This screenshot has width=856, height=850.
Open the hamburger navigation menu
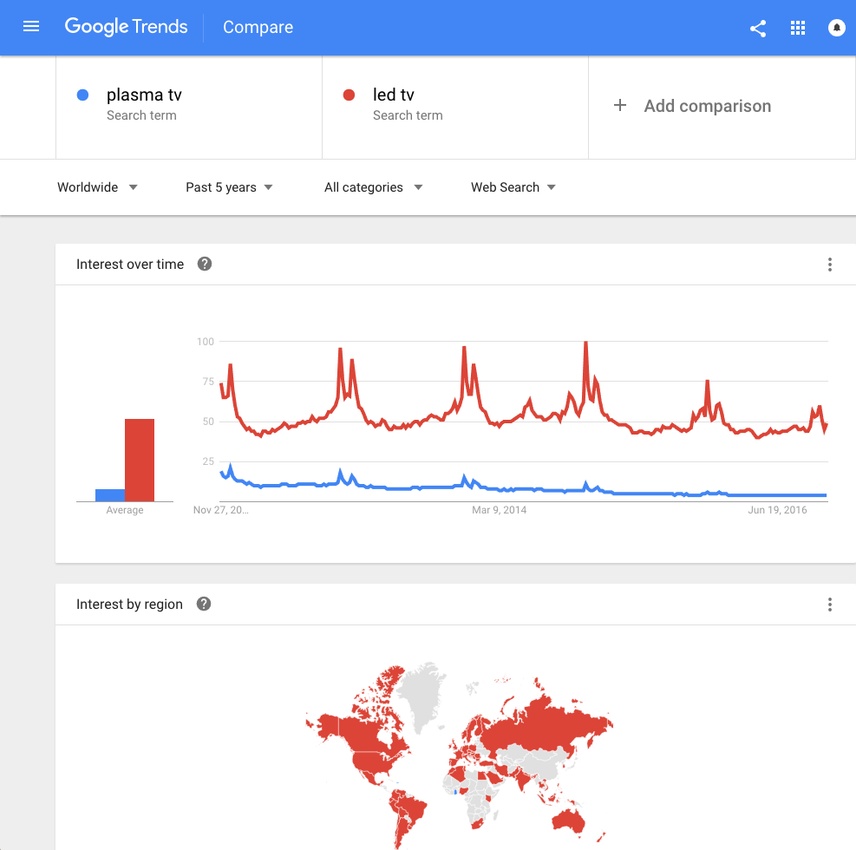(31, 27)
